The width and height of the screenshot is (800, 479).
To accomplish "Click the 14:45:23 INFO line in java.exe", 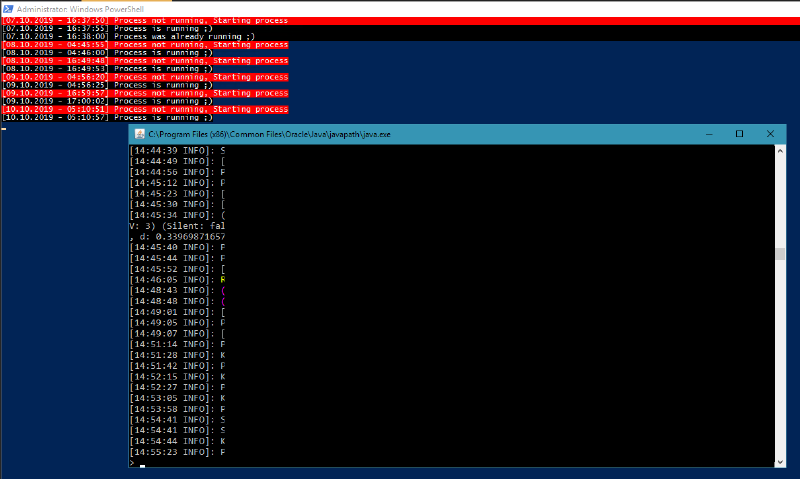I will coord(177,193).
